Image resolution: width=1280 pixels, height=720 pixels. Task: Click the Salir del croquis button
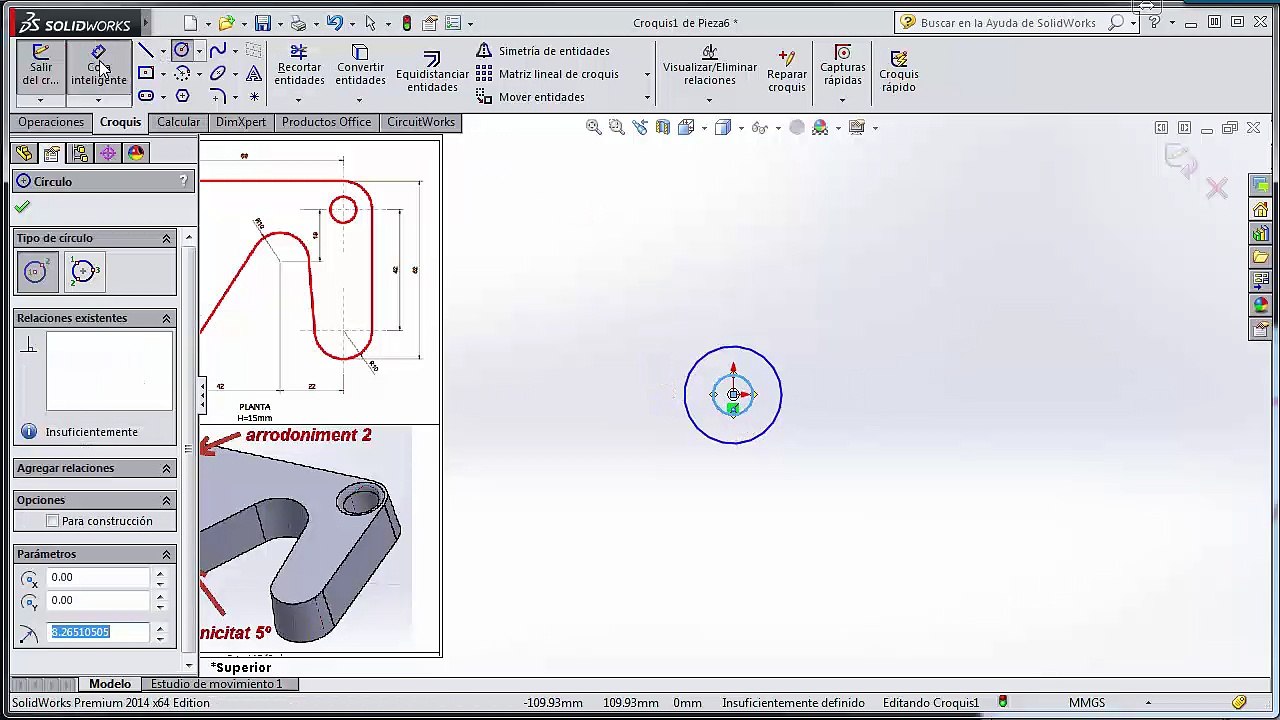click(41, 66)
